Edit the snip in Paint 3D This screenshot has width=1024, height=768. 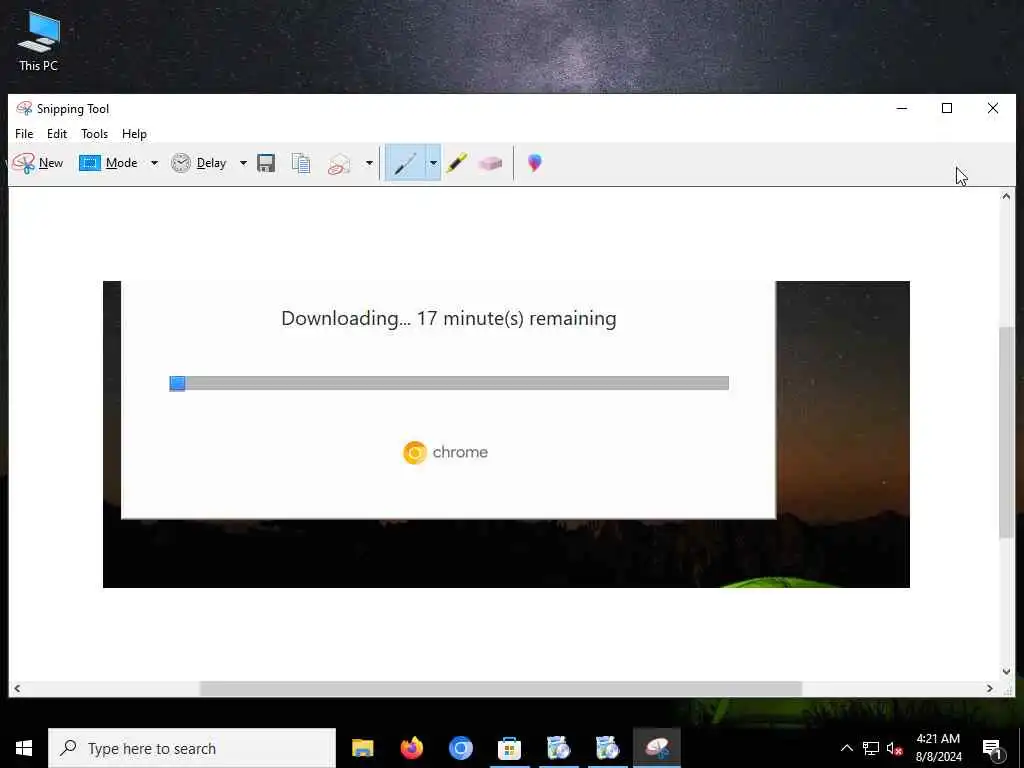coord(534,163)
